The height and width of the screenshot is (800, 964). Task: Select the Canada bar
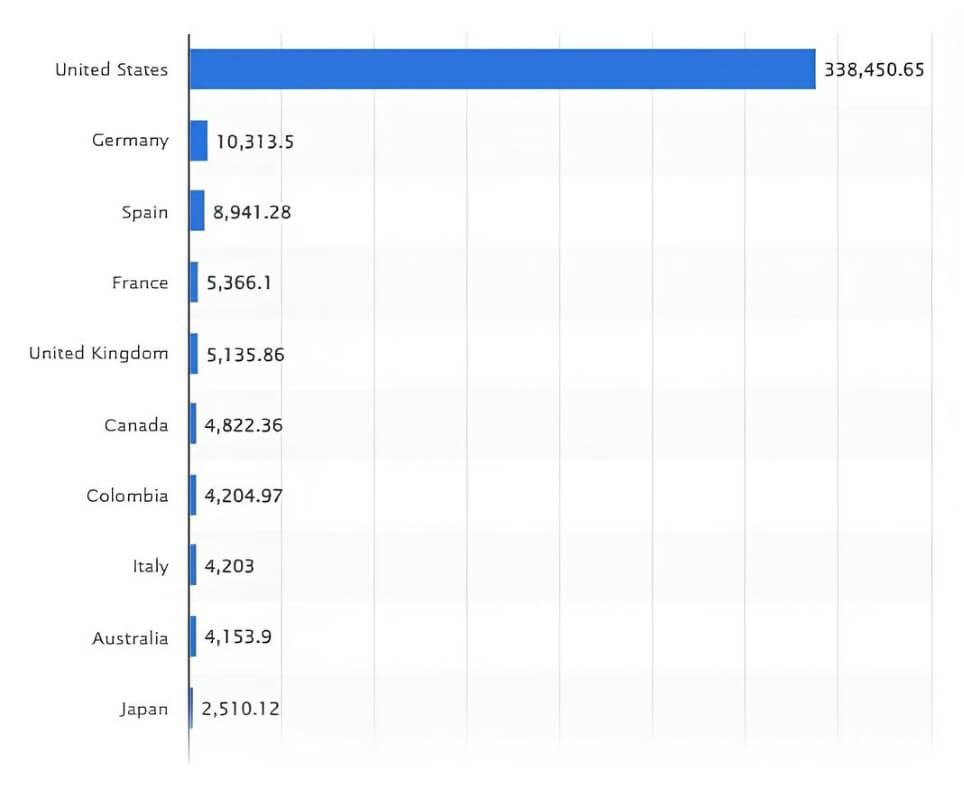coord(193,425)
